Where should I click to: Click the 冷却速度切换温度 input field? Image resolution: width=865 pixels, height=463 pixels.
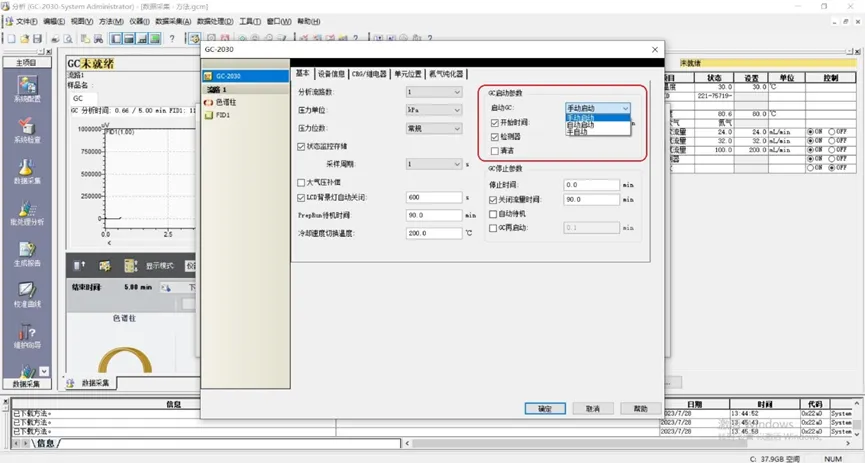click(x=432, y=233)
